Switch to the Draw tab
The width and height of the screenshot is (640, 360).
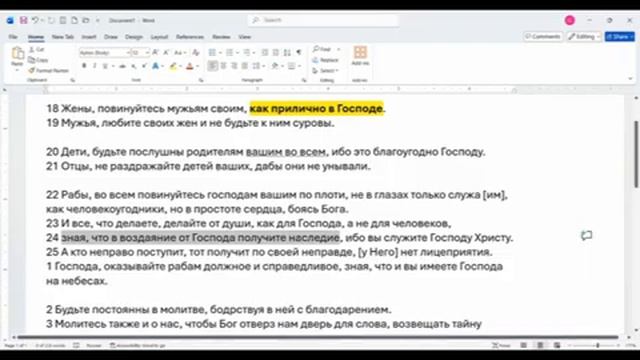111,37
